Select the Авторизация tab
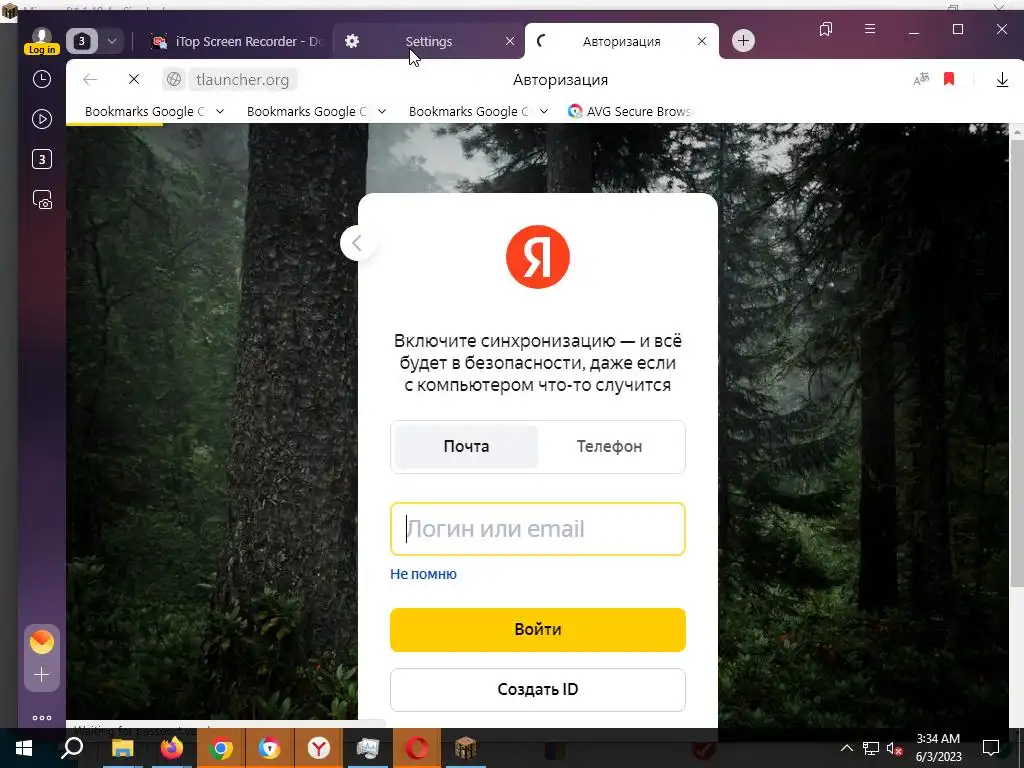The width and height of the screenshot is (1024, 768). point(621,41)
